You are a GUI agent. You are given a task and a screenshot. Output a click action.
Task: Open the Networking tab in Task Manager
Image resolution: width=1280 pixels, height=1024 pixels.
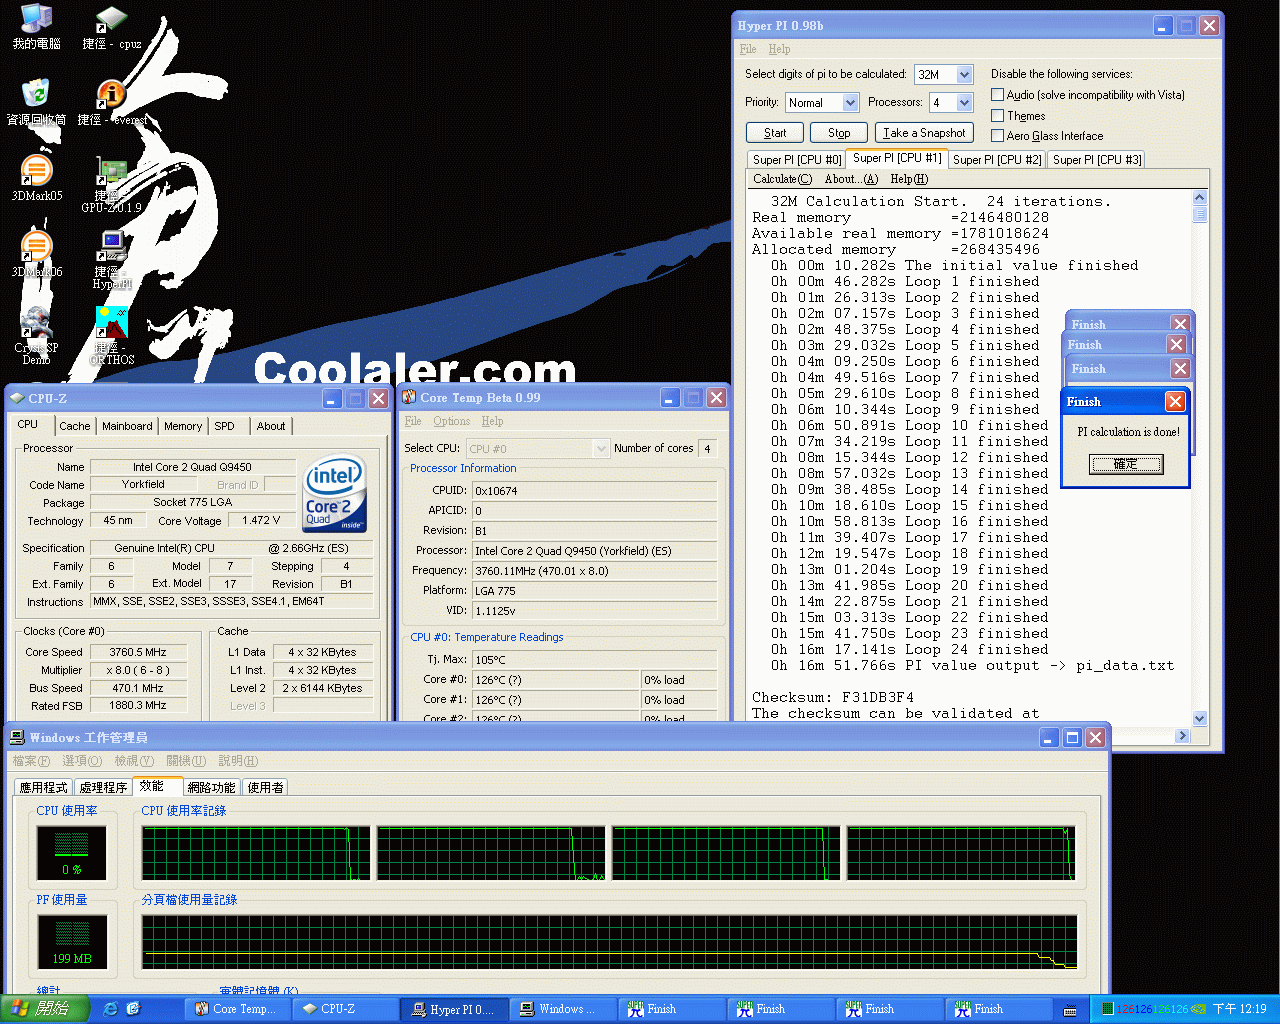click(x=211, y=788)
